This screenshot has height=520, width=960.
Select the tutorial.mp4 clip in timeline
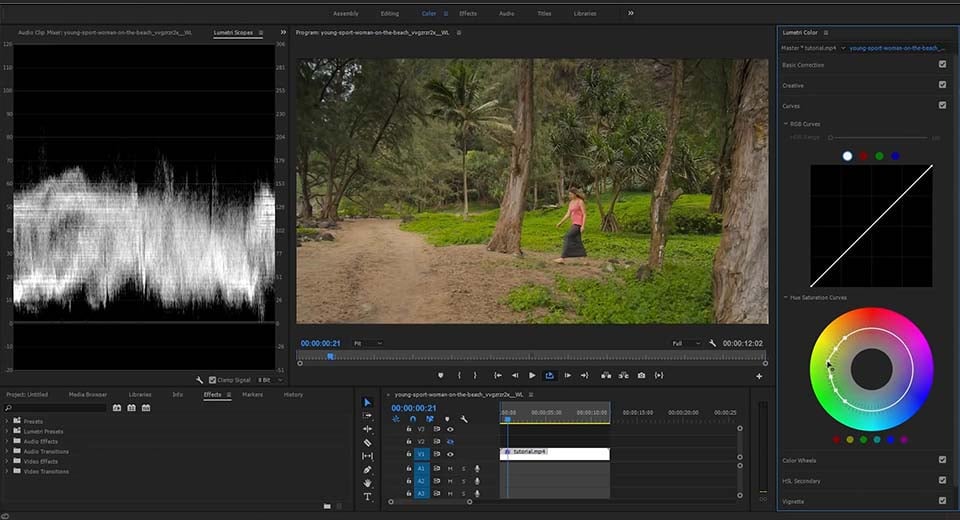pyautogui.click(x=555, y=454)
